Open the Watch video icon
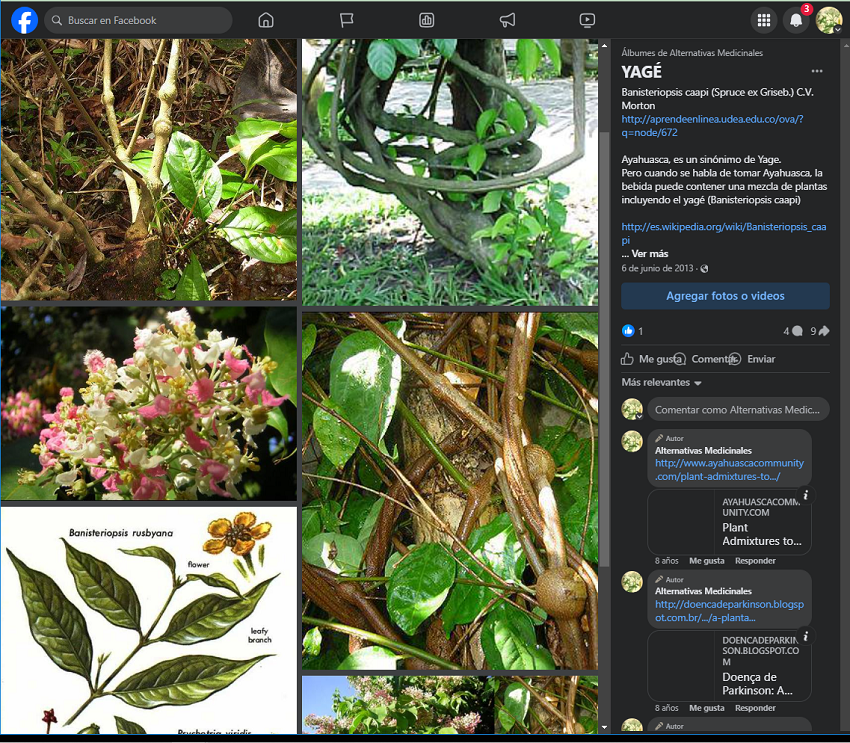 pyautogui.click(x=587, y=20)
